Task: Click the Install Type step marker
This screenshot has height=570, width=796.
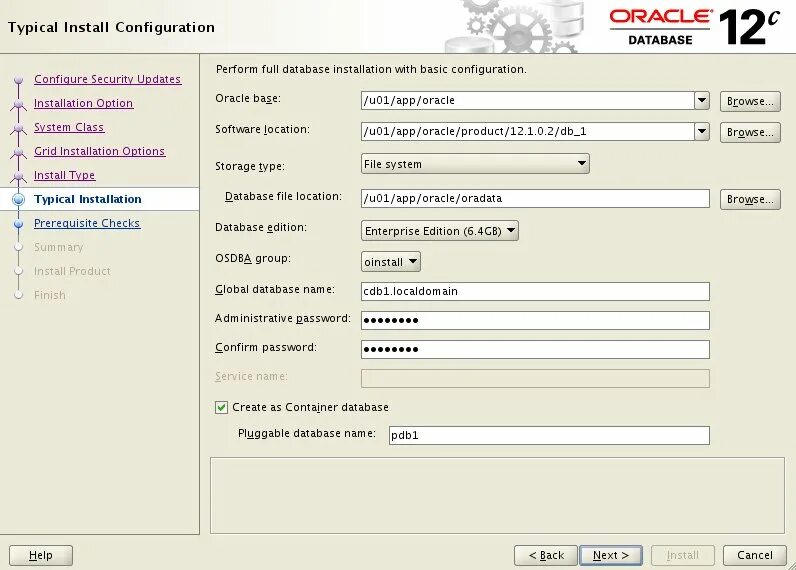Action: (19, 176)
